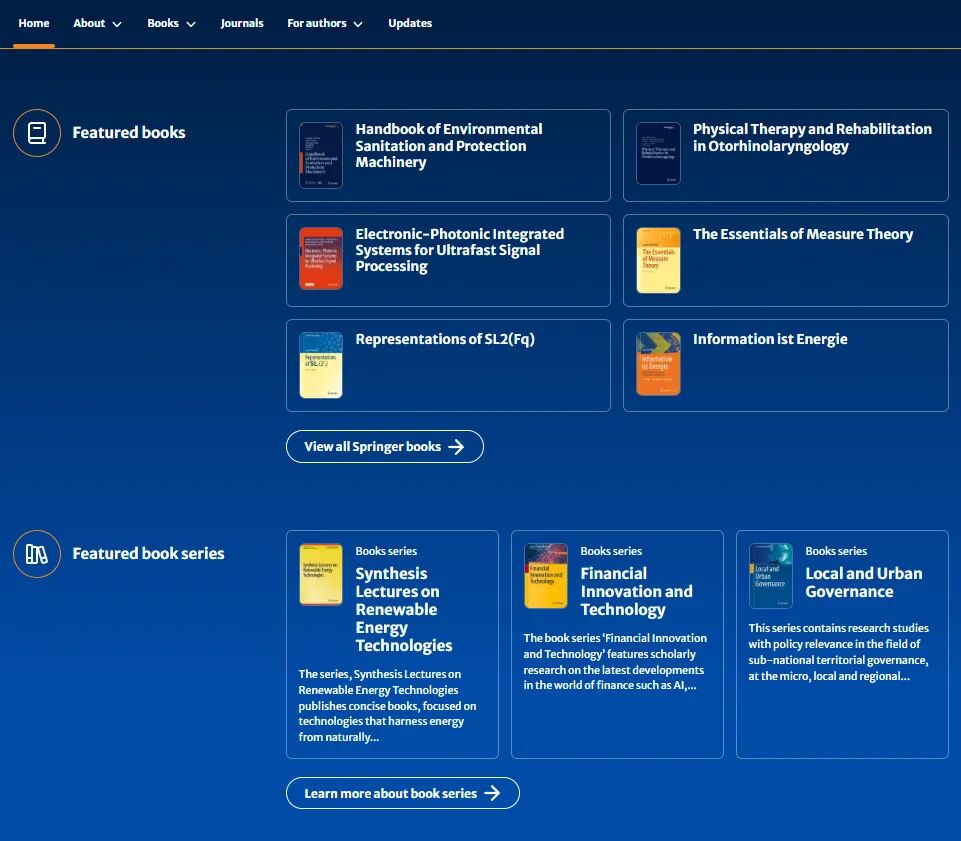The height and width of the screenshot is (841, 961).
Task: Click the Featured book series heading text
Action: 148,554
